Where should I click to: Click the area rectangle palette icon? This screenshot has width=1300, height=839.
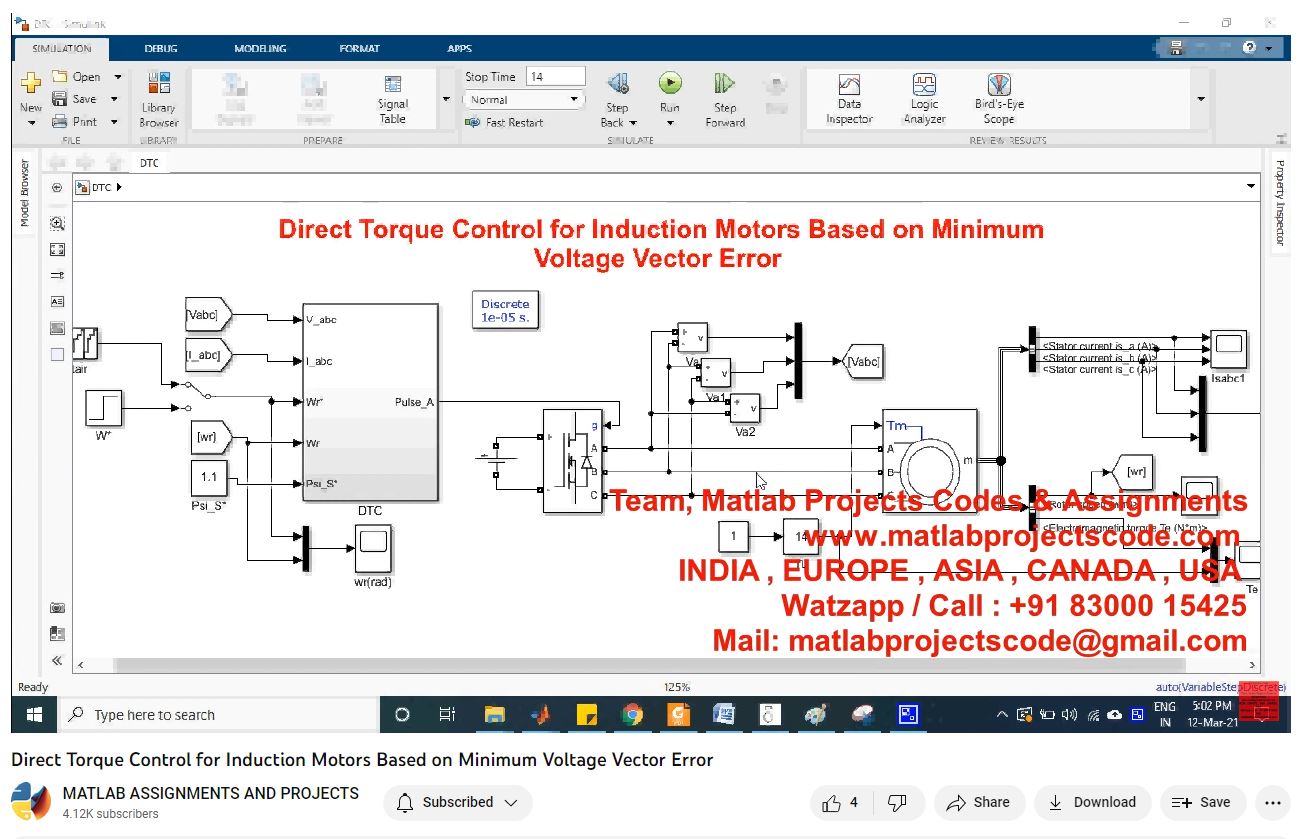(57, 354)
